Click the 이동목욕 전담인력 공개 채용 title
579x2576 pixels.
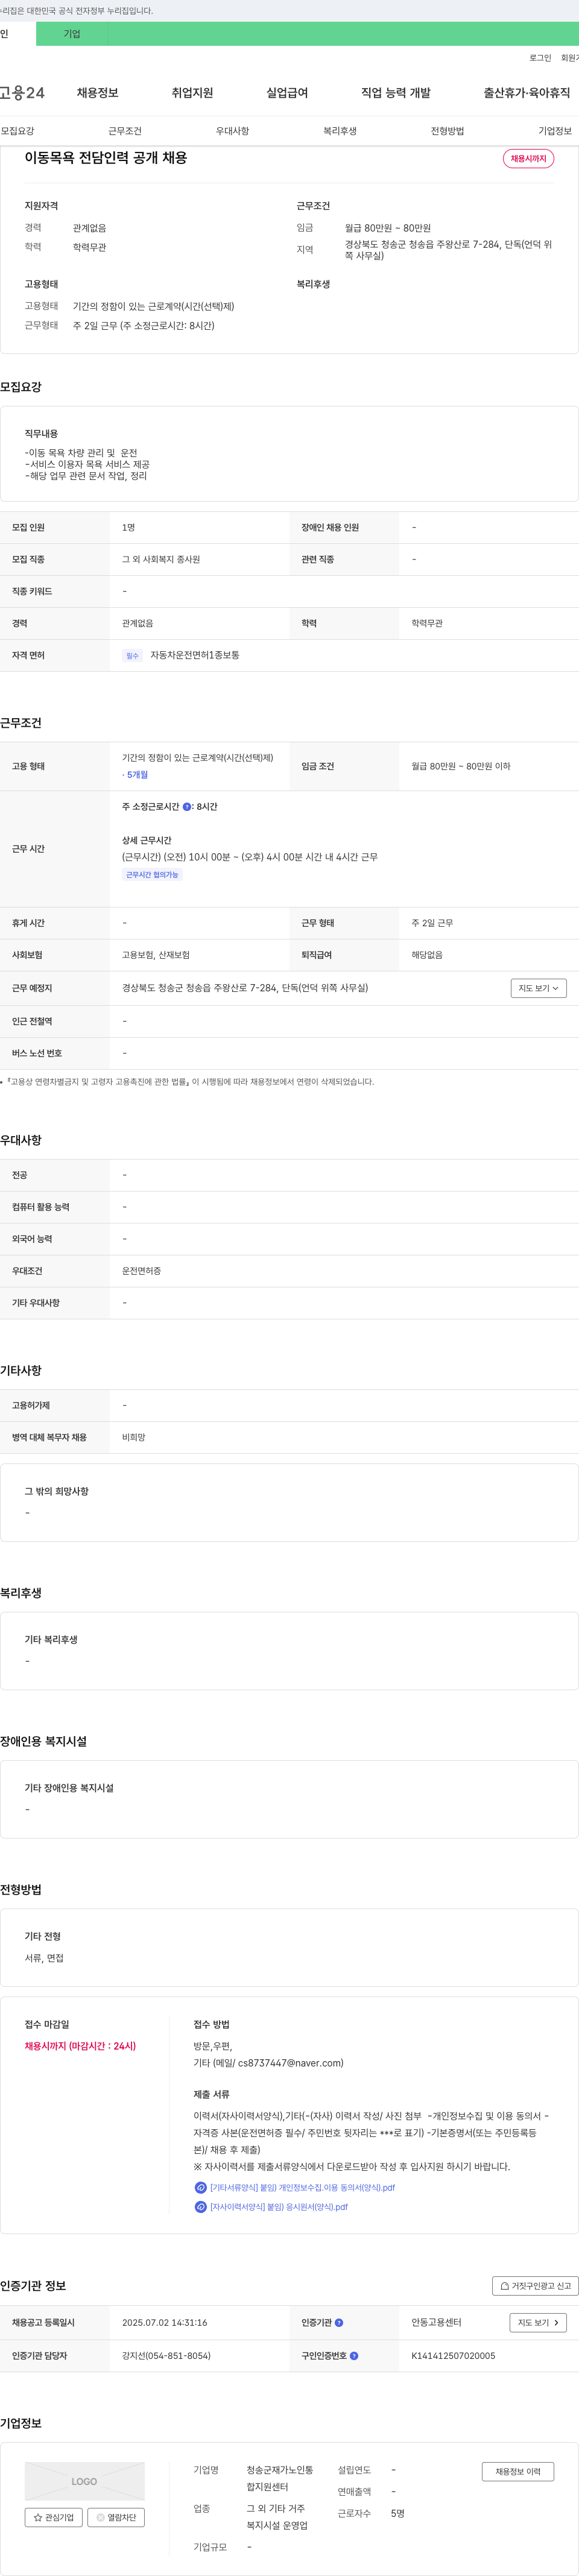coord(106,158)
